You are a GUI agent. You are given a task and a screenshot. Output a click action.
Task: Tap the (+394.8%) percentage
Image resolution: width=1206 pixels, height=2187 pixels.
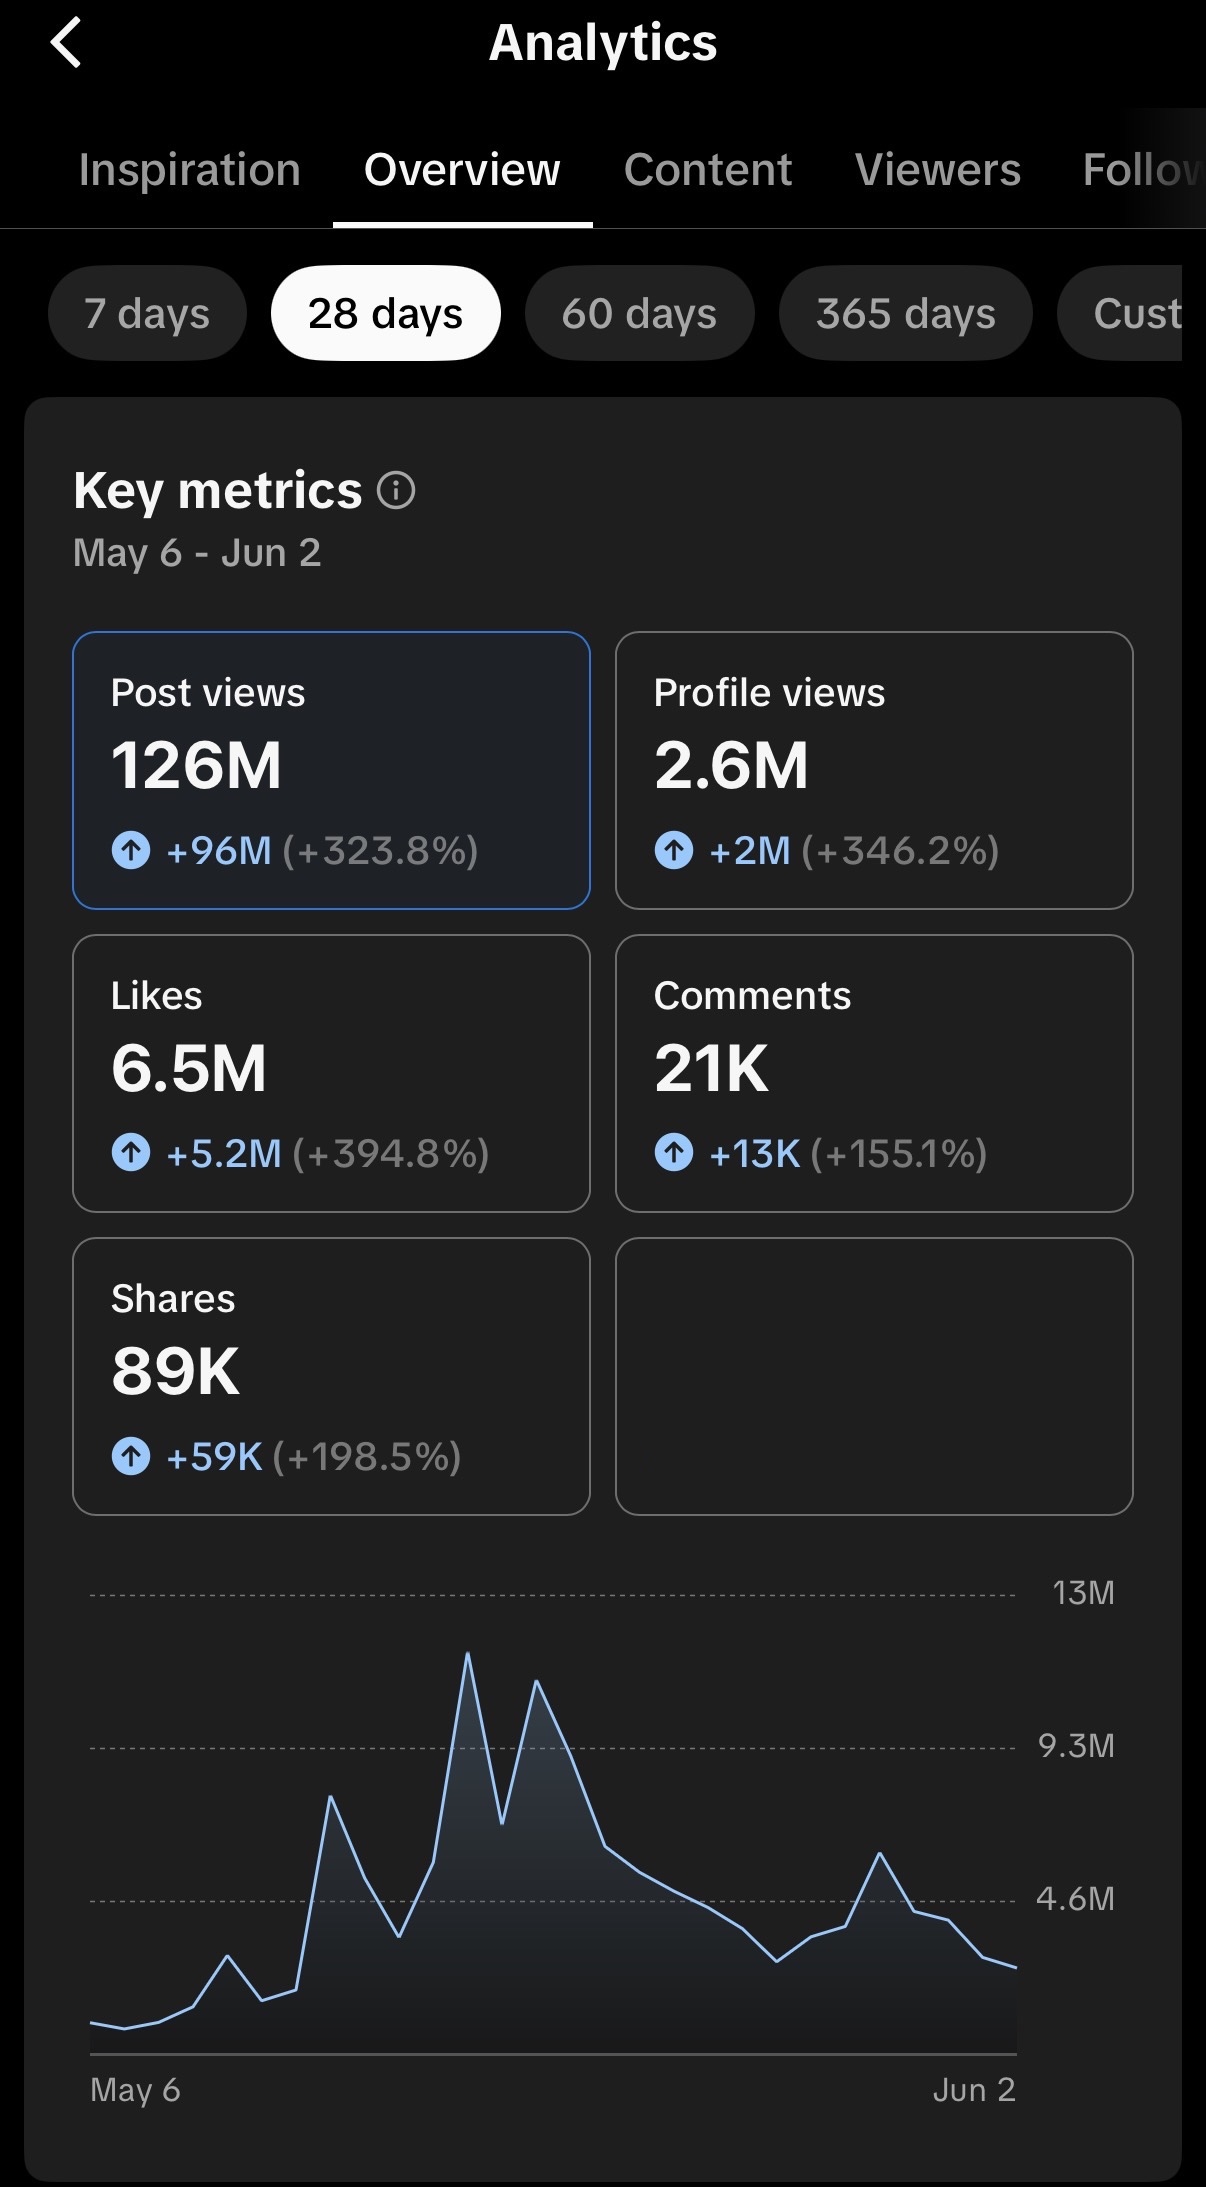pos(391,1153)
